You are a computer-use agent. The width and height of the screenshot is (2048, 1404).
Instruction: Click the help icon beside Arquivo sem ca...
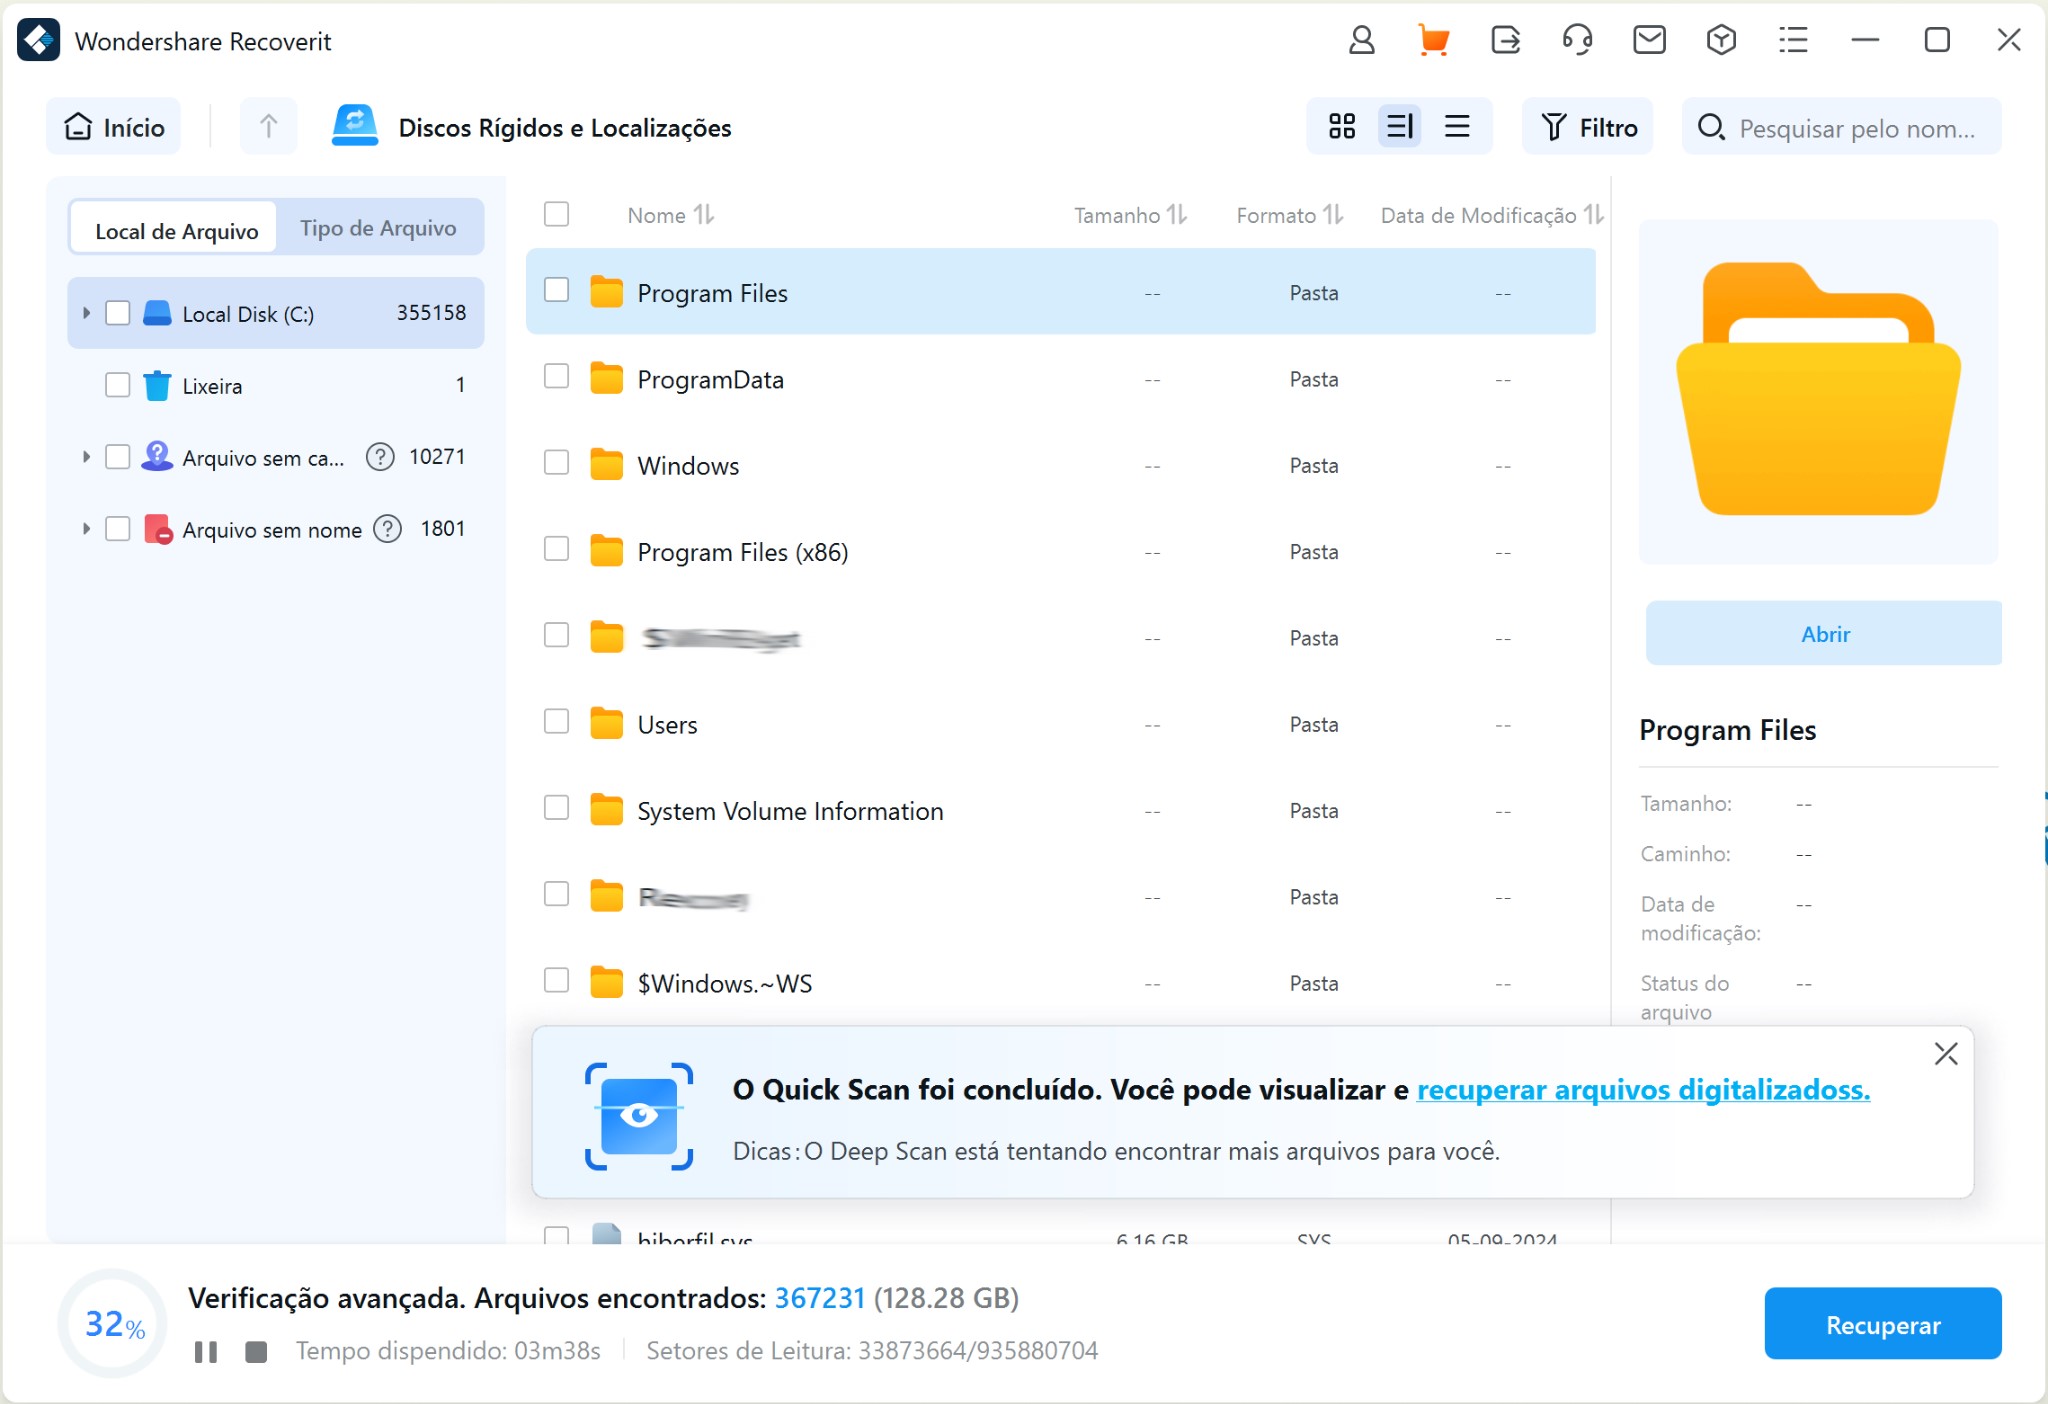380,457
